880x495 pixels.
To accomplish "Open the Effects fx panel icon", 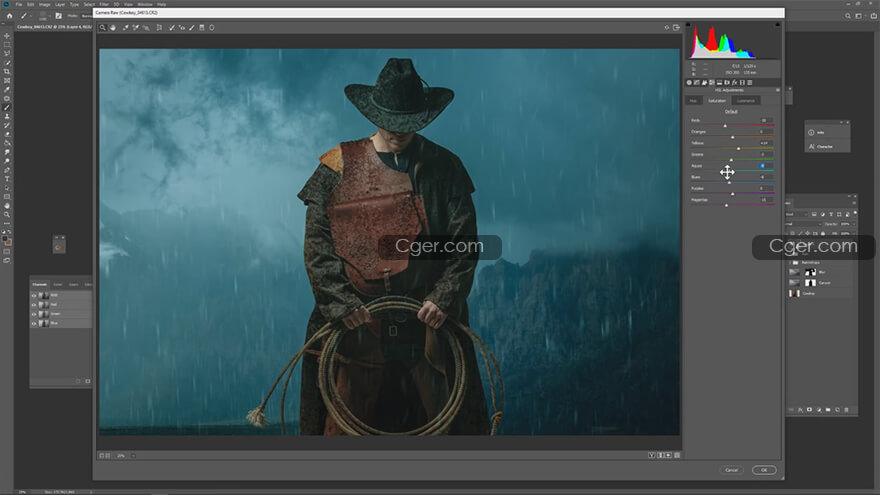I will [734, 82].
